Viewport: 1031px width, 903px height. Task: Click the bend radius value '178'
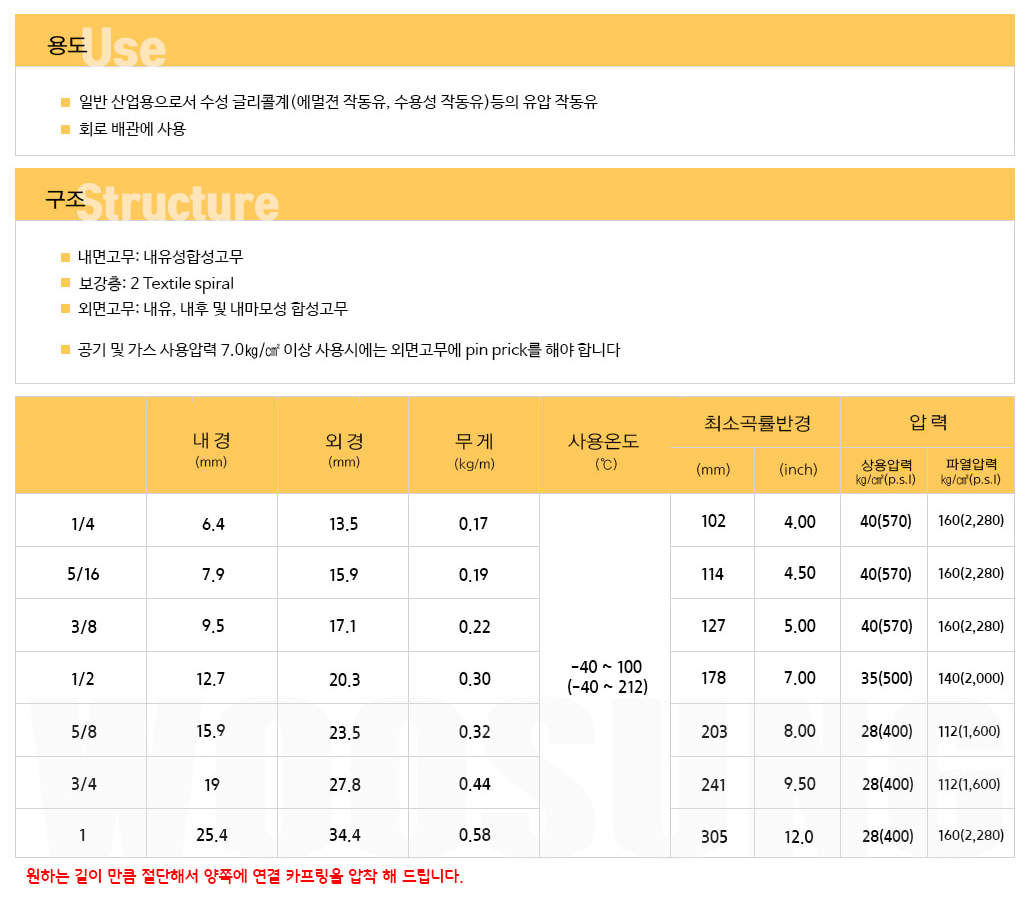[x=713, y=678]
